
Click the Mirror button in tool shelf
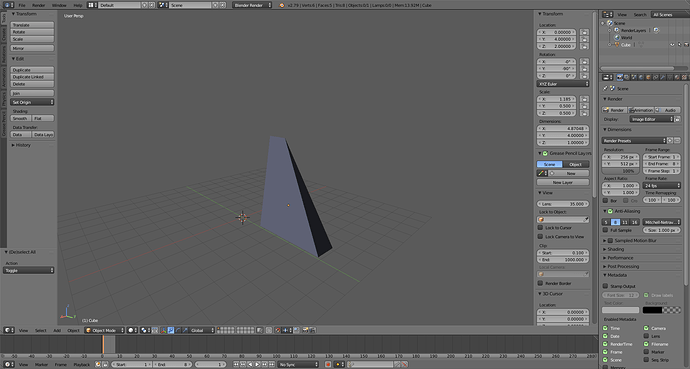pyautogui.click(x=32, y=48)
